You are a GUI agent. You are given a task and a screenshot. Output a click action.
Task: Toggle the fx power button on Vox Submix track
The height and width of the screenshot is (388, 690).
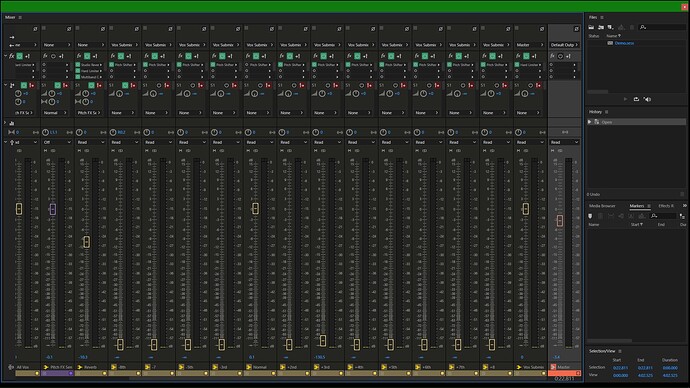pos(526,56)
